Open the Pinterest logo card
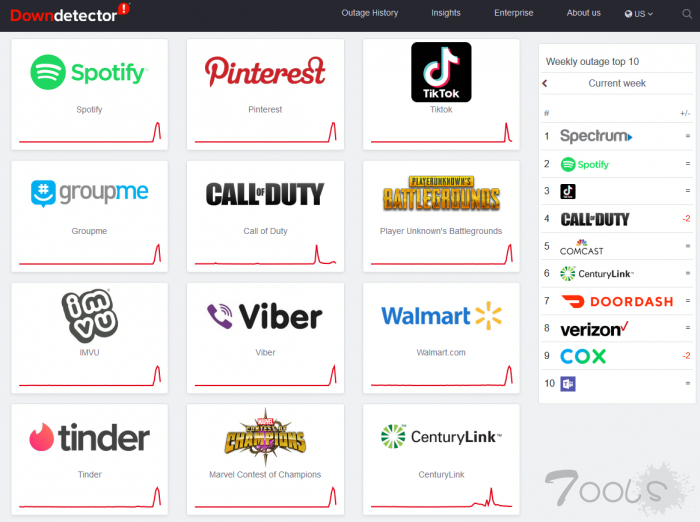700x522 pixels. click(265, 94)
